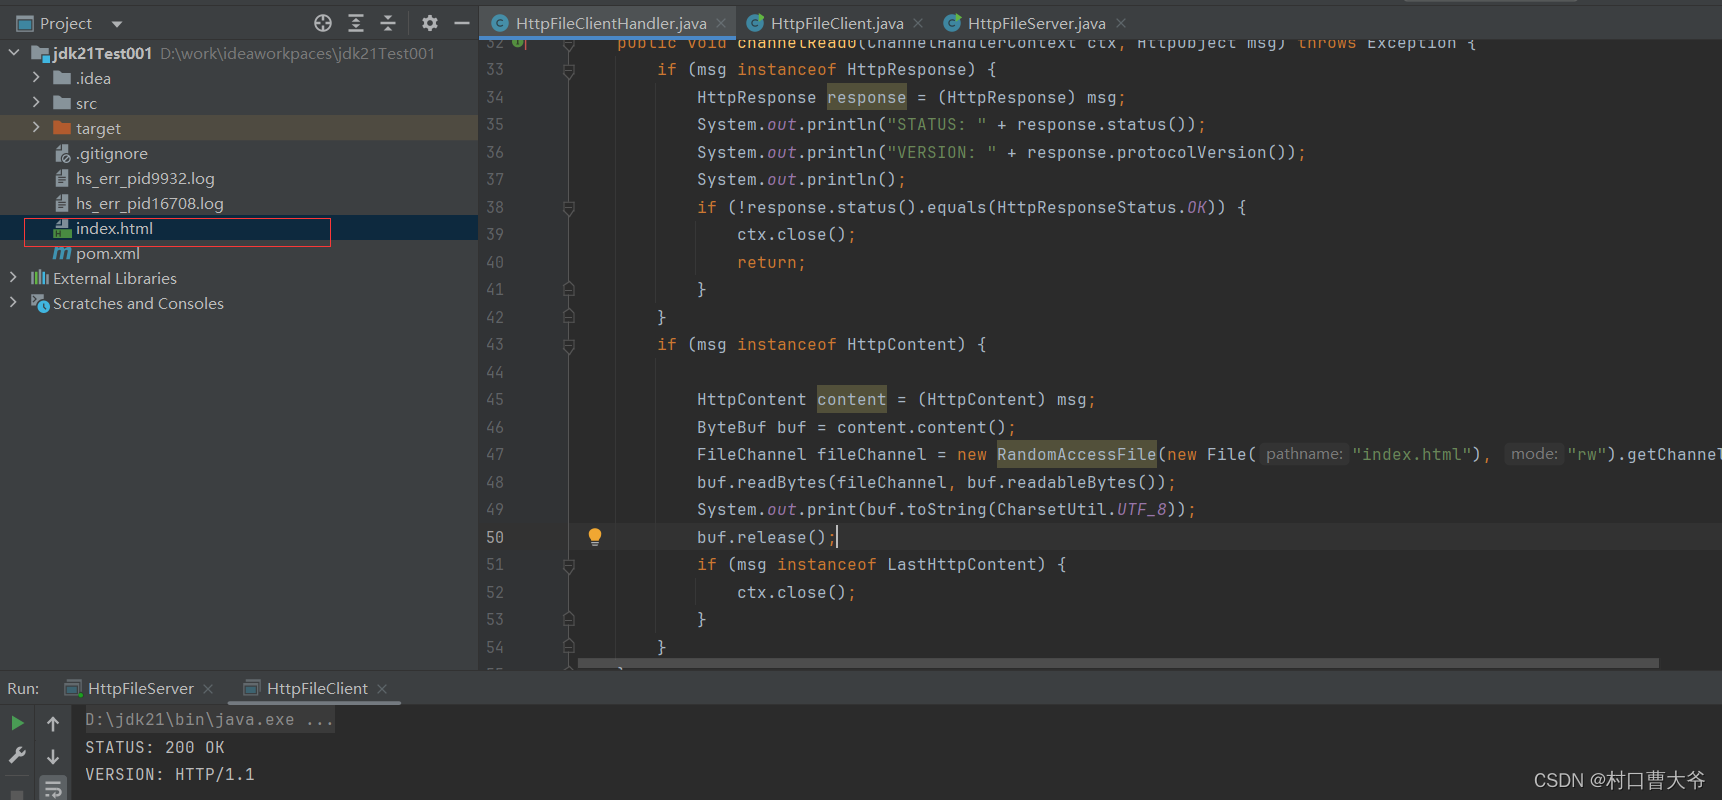
Task: Switch to HttpFileServer.java tab
Action: coord(1036,23)
